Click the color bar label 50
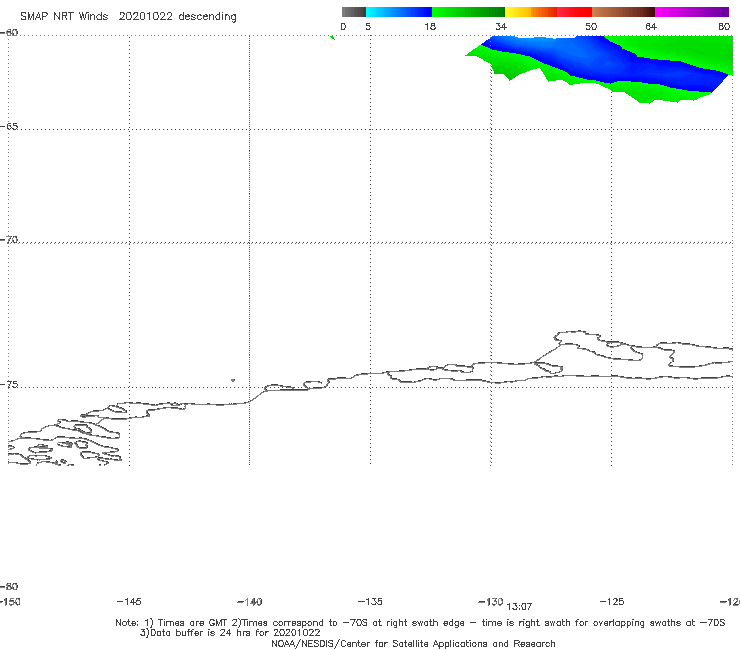740x650 pixels. click(x=591, y=27)
